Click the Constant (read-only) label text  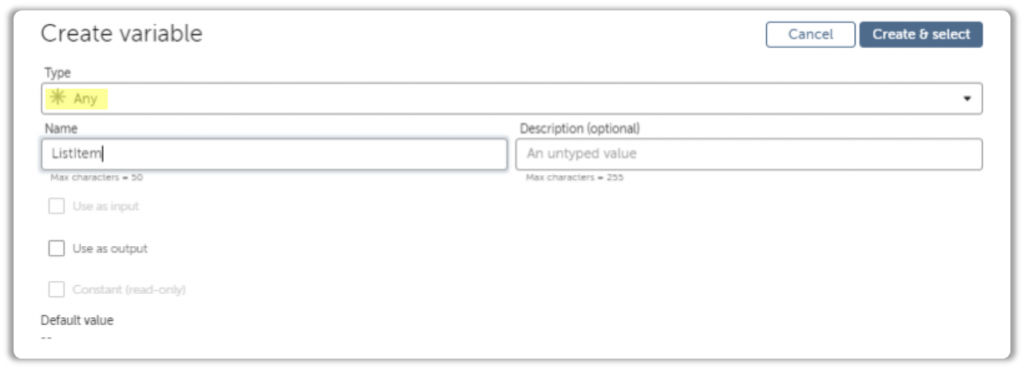click(x=129, y=290)
